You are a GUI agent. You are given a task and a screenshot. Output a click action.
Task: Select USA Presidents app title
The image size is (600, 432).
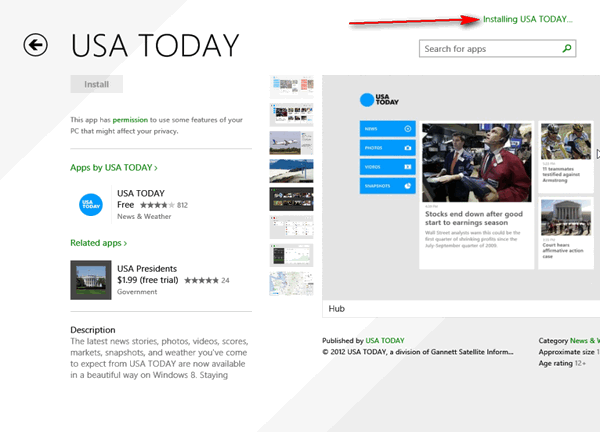(x=147, y=269)
